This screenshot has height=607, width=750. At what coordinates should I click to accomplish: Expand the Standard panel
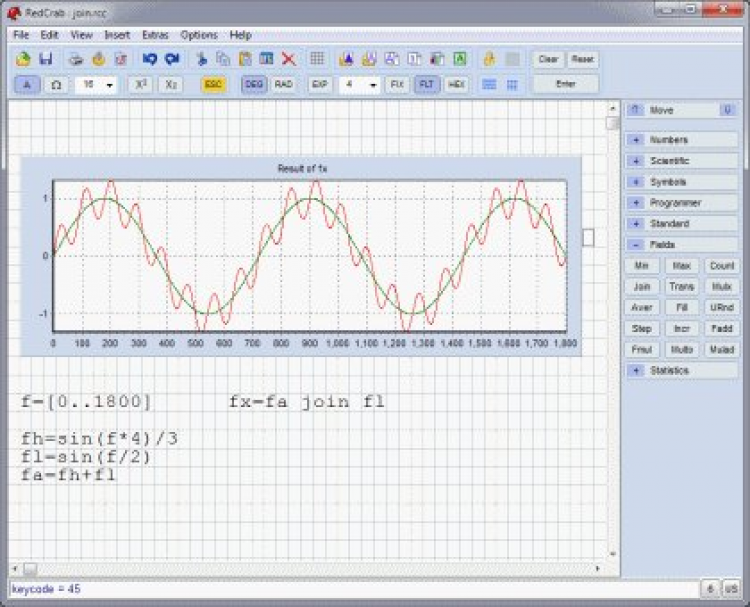[681, 223]
